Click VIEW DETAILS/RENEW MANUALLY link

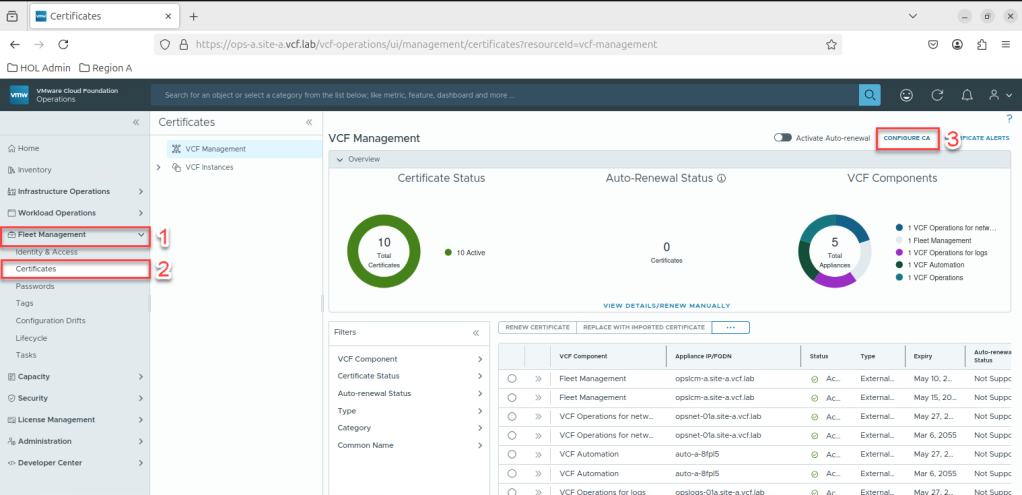pos(667,305)
